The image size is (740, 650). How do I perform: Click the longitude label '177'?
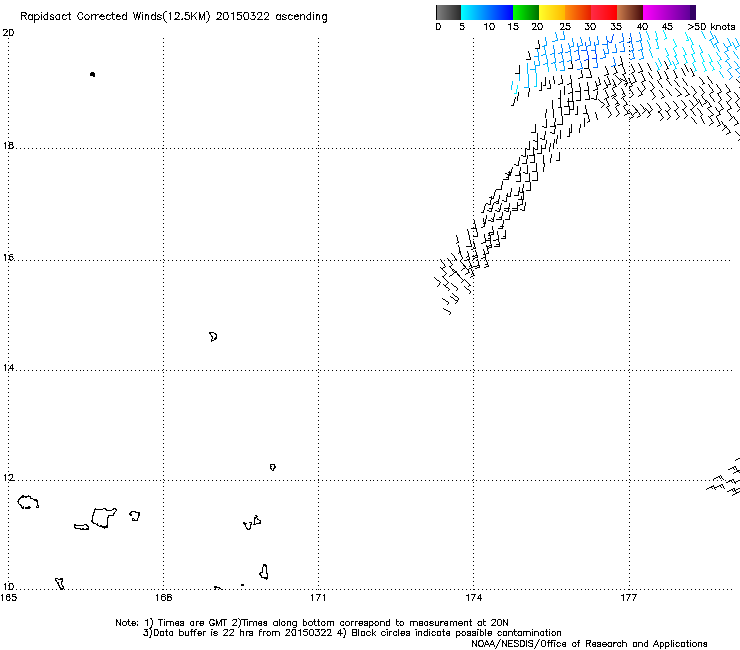(x=629, y=598)
